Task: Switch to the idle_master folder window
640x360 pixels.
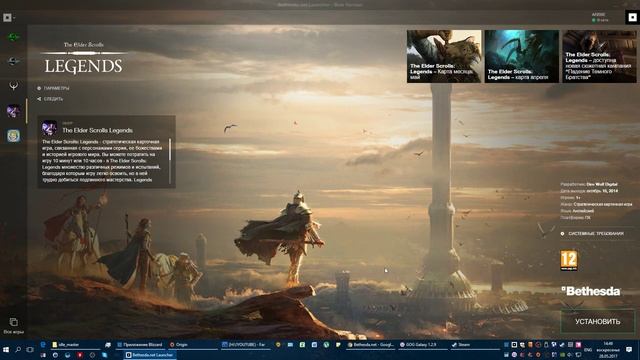Action: [76, 345]
